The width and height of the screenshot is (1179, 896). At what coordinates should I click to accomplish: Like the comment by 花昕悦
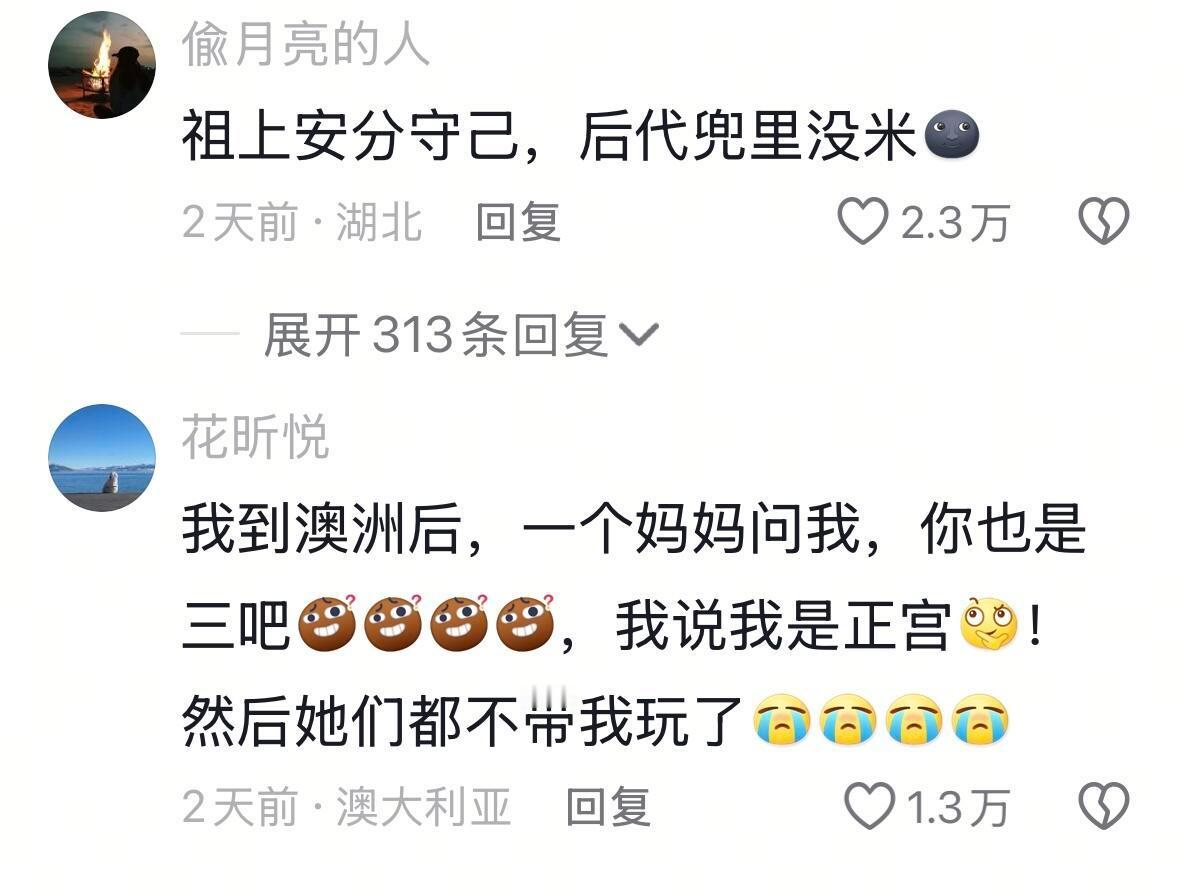point(869,806)
